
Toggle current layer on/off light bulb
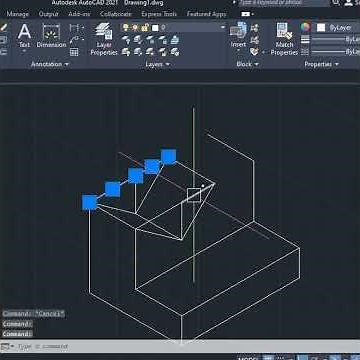pyautogui.click(x=126, y=27)
